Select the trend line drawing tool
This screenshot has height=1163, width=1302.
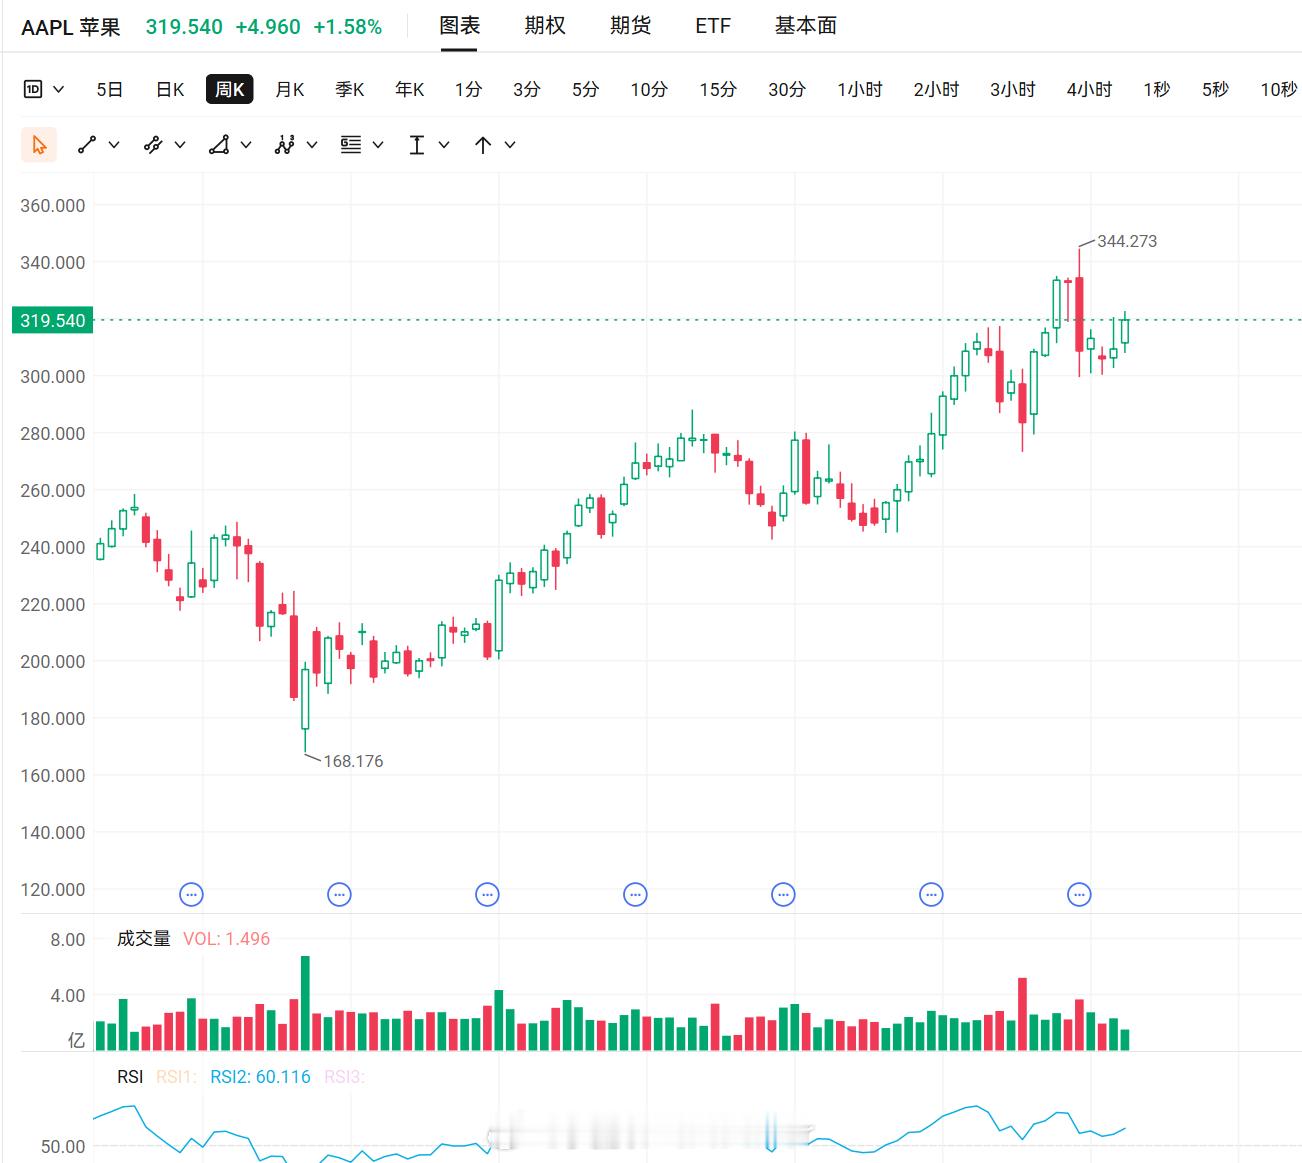(x=87, y=145)
